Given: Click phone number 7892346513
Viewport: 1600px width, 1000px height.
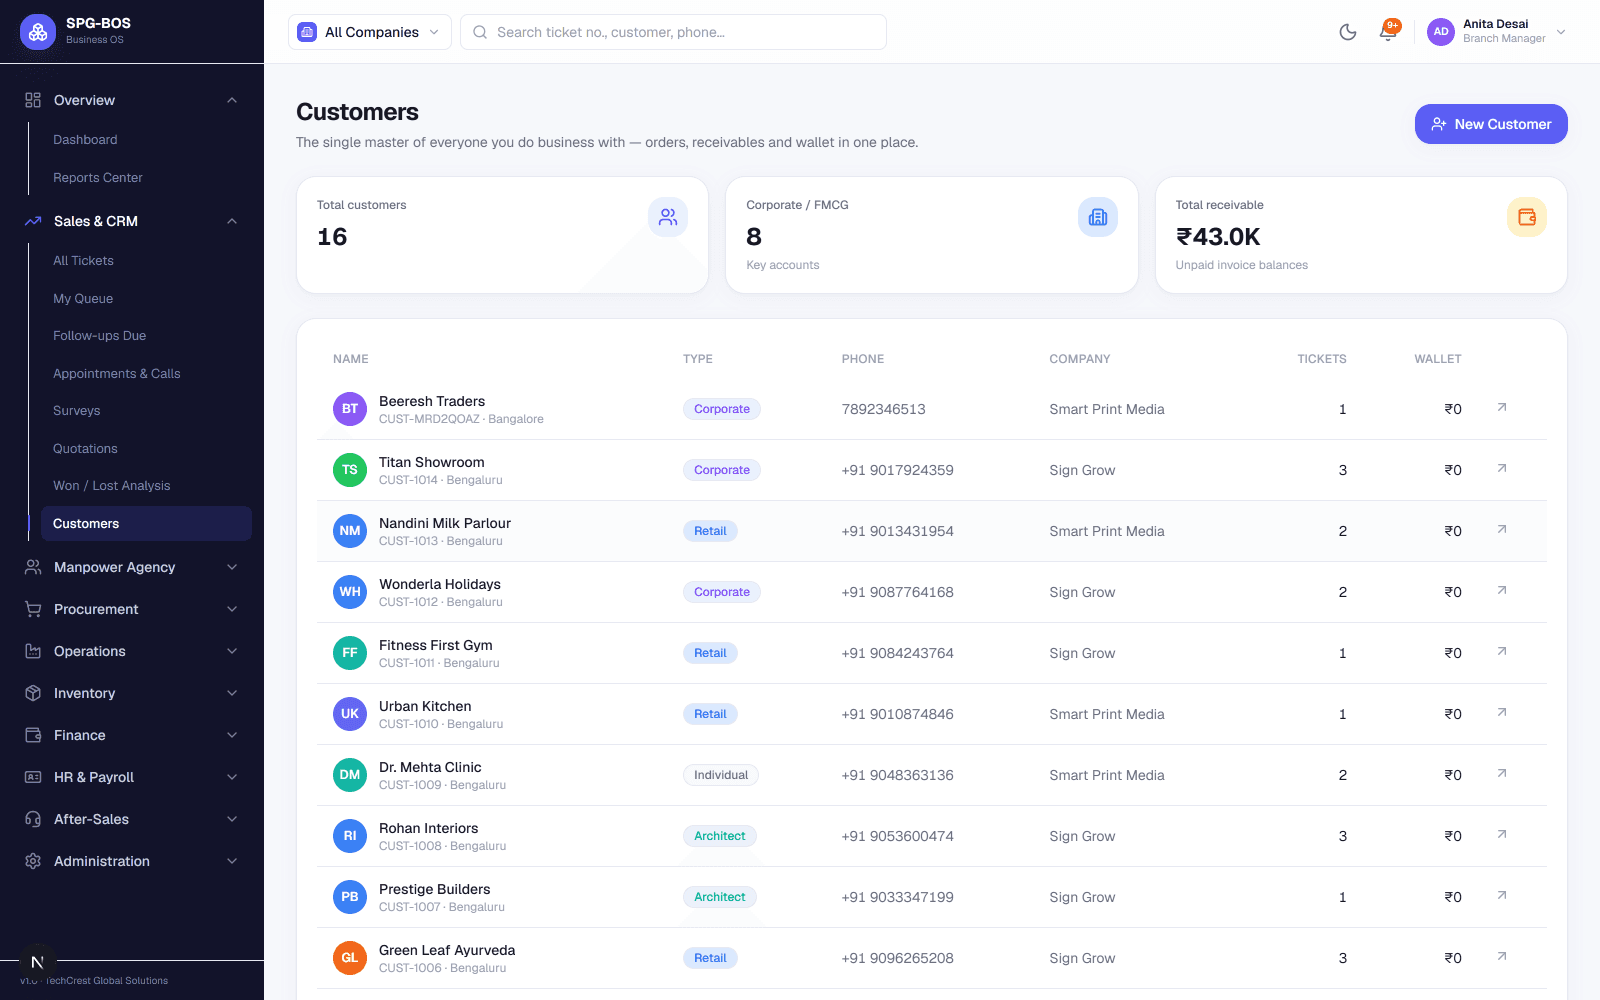Looking at the screenshot, I should click(884, 409).
